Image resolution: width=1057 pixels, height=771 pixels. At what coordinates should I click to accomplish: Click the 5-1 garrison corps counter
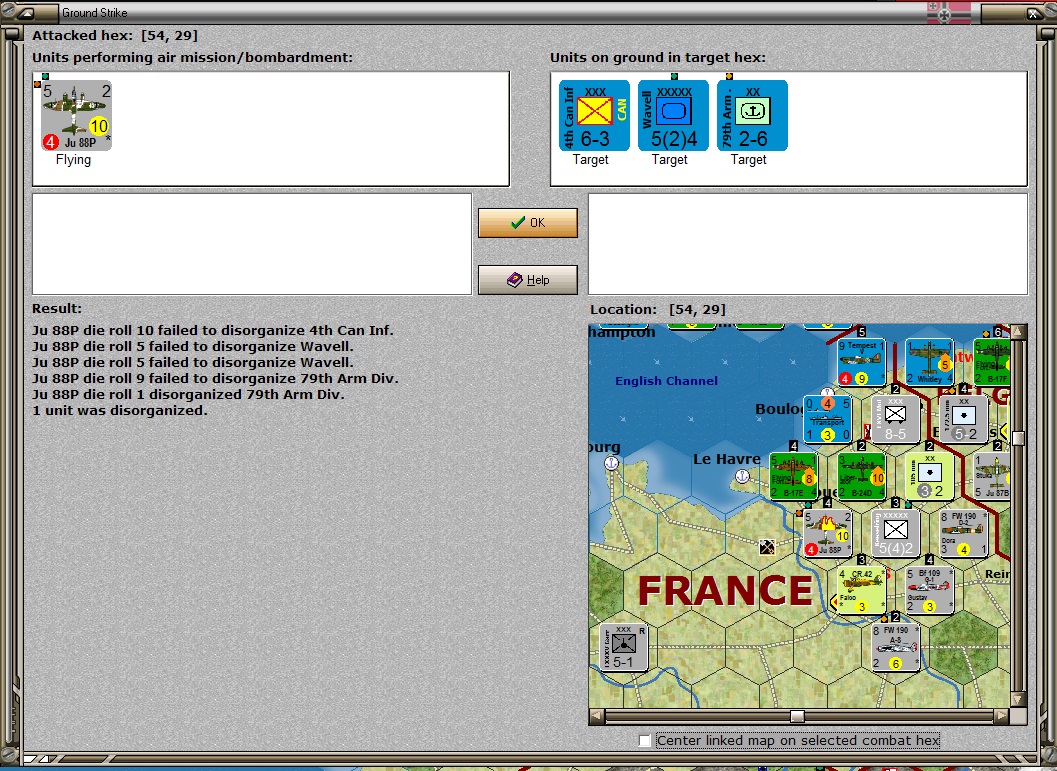624,647
